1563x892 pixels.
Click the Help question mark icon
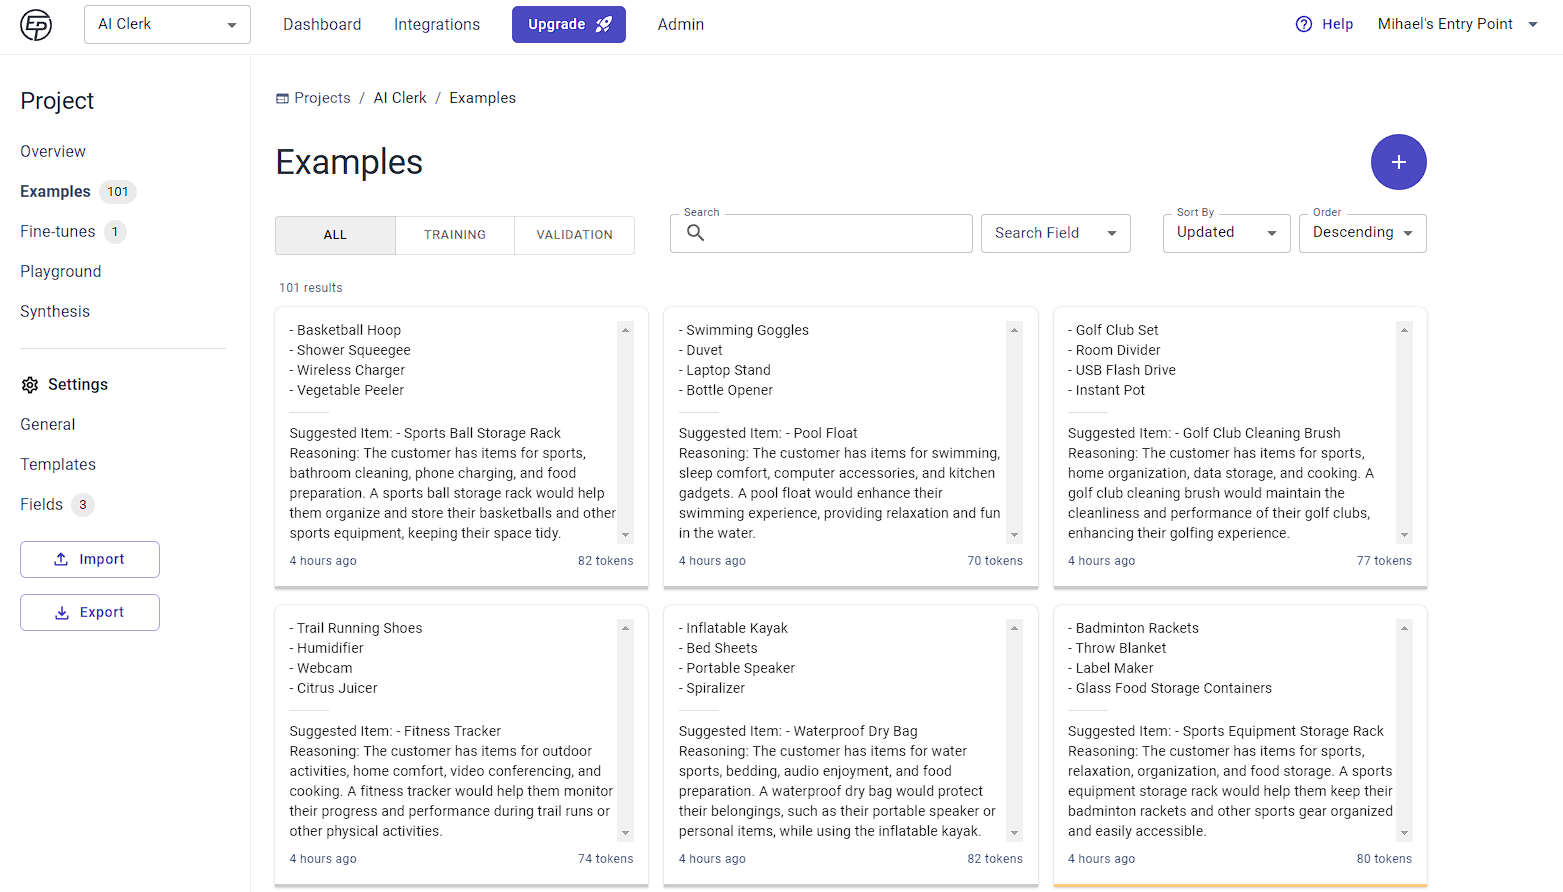click(1303, 24)
